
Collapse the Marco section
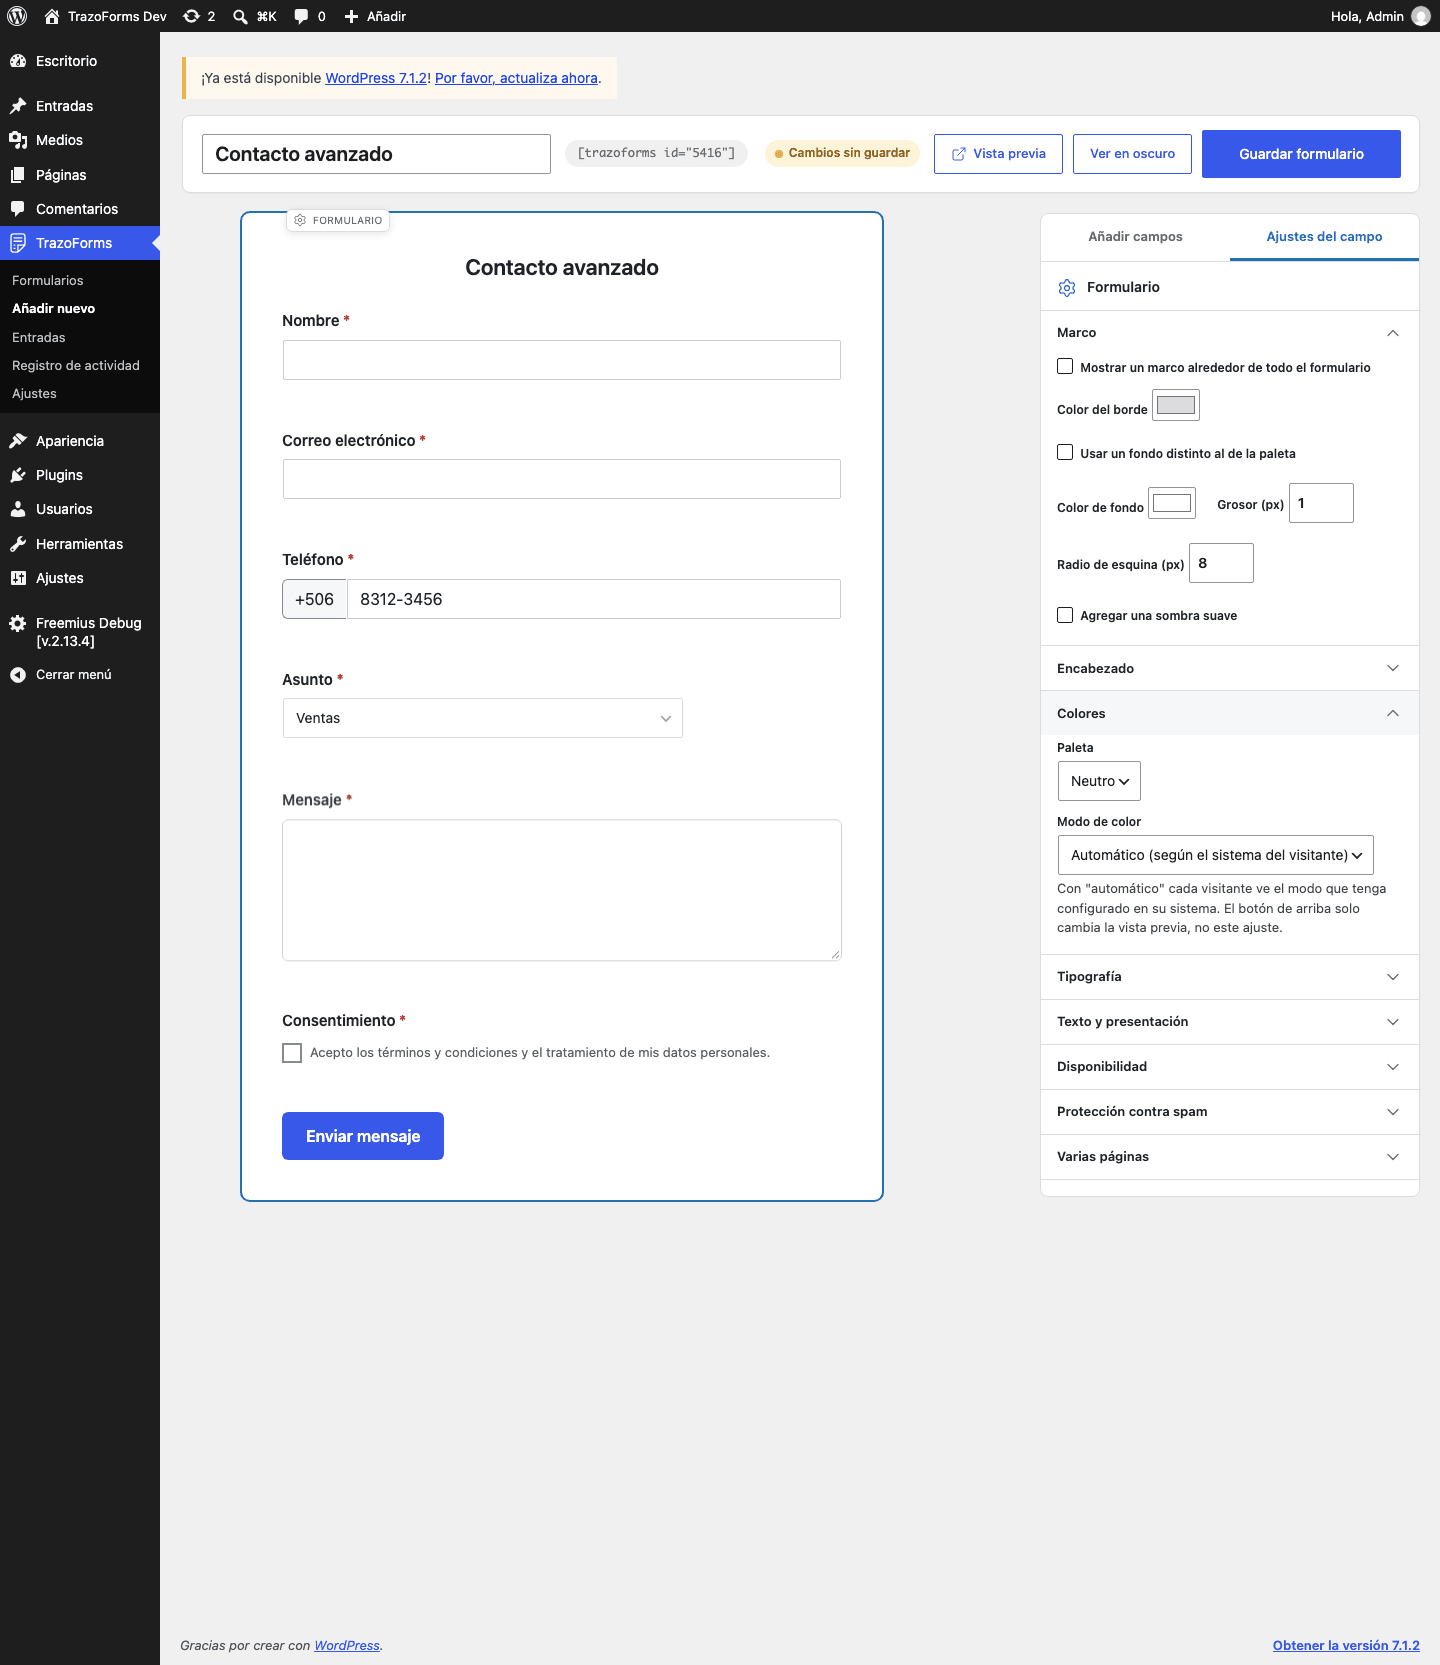click(1230, 333)
